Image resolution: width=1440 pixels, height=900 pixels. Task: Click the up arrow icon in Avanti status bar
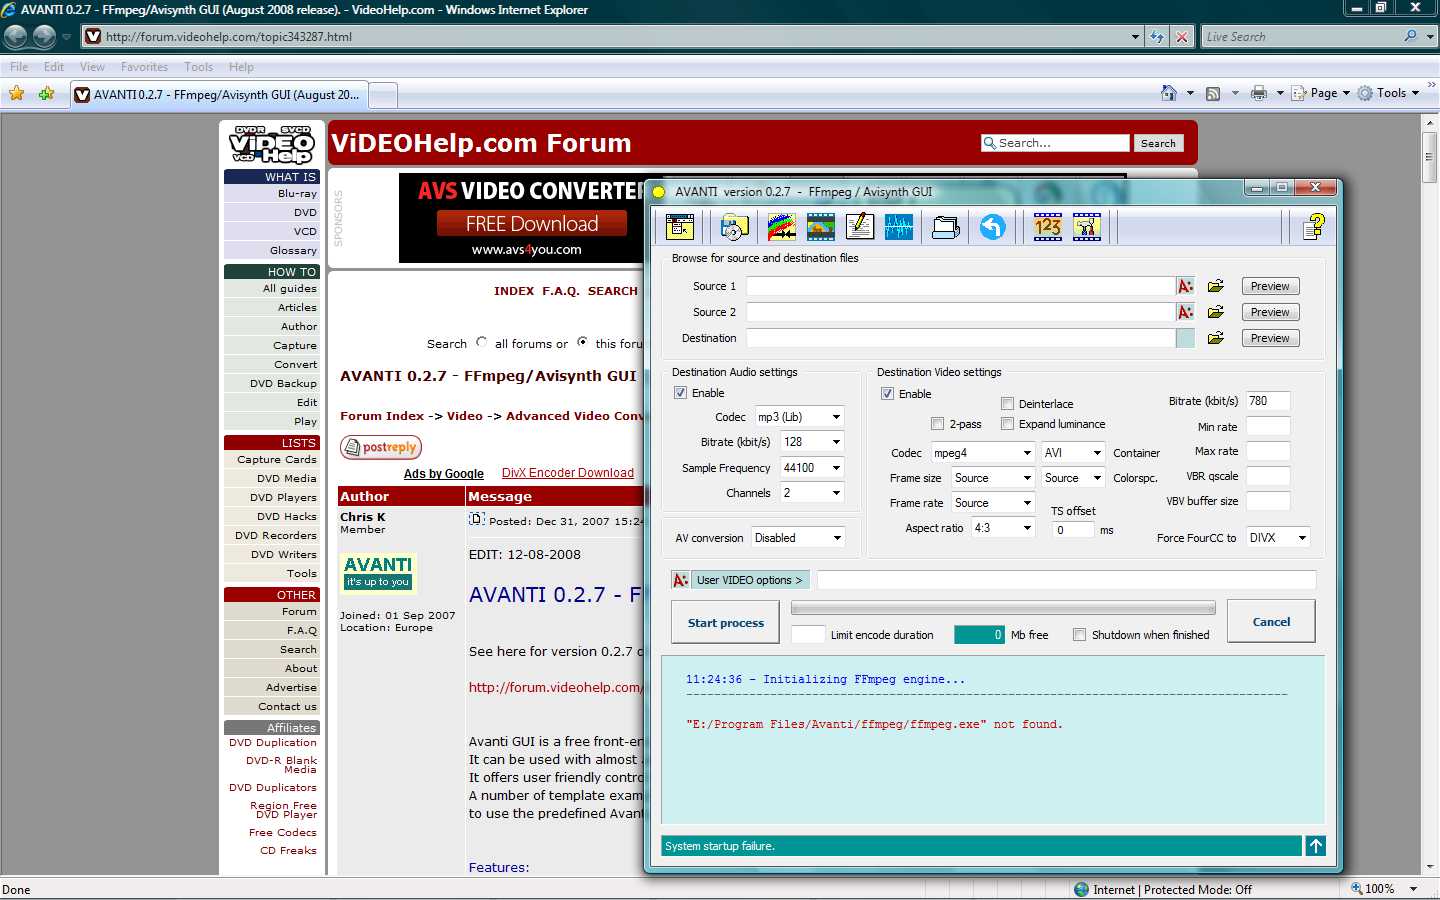coord(1316,846)
